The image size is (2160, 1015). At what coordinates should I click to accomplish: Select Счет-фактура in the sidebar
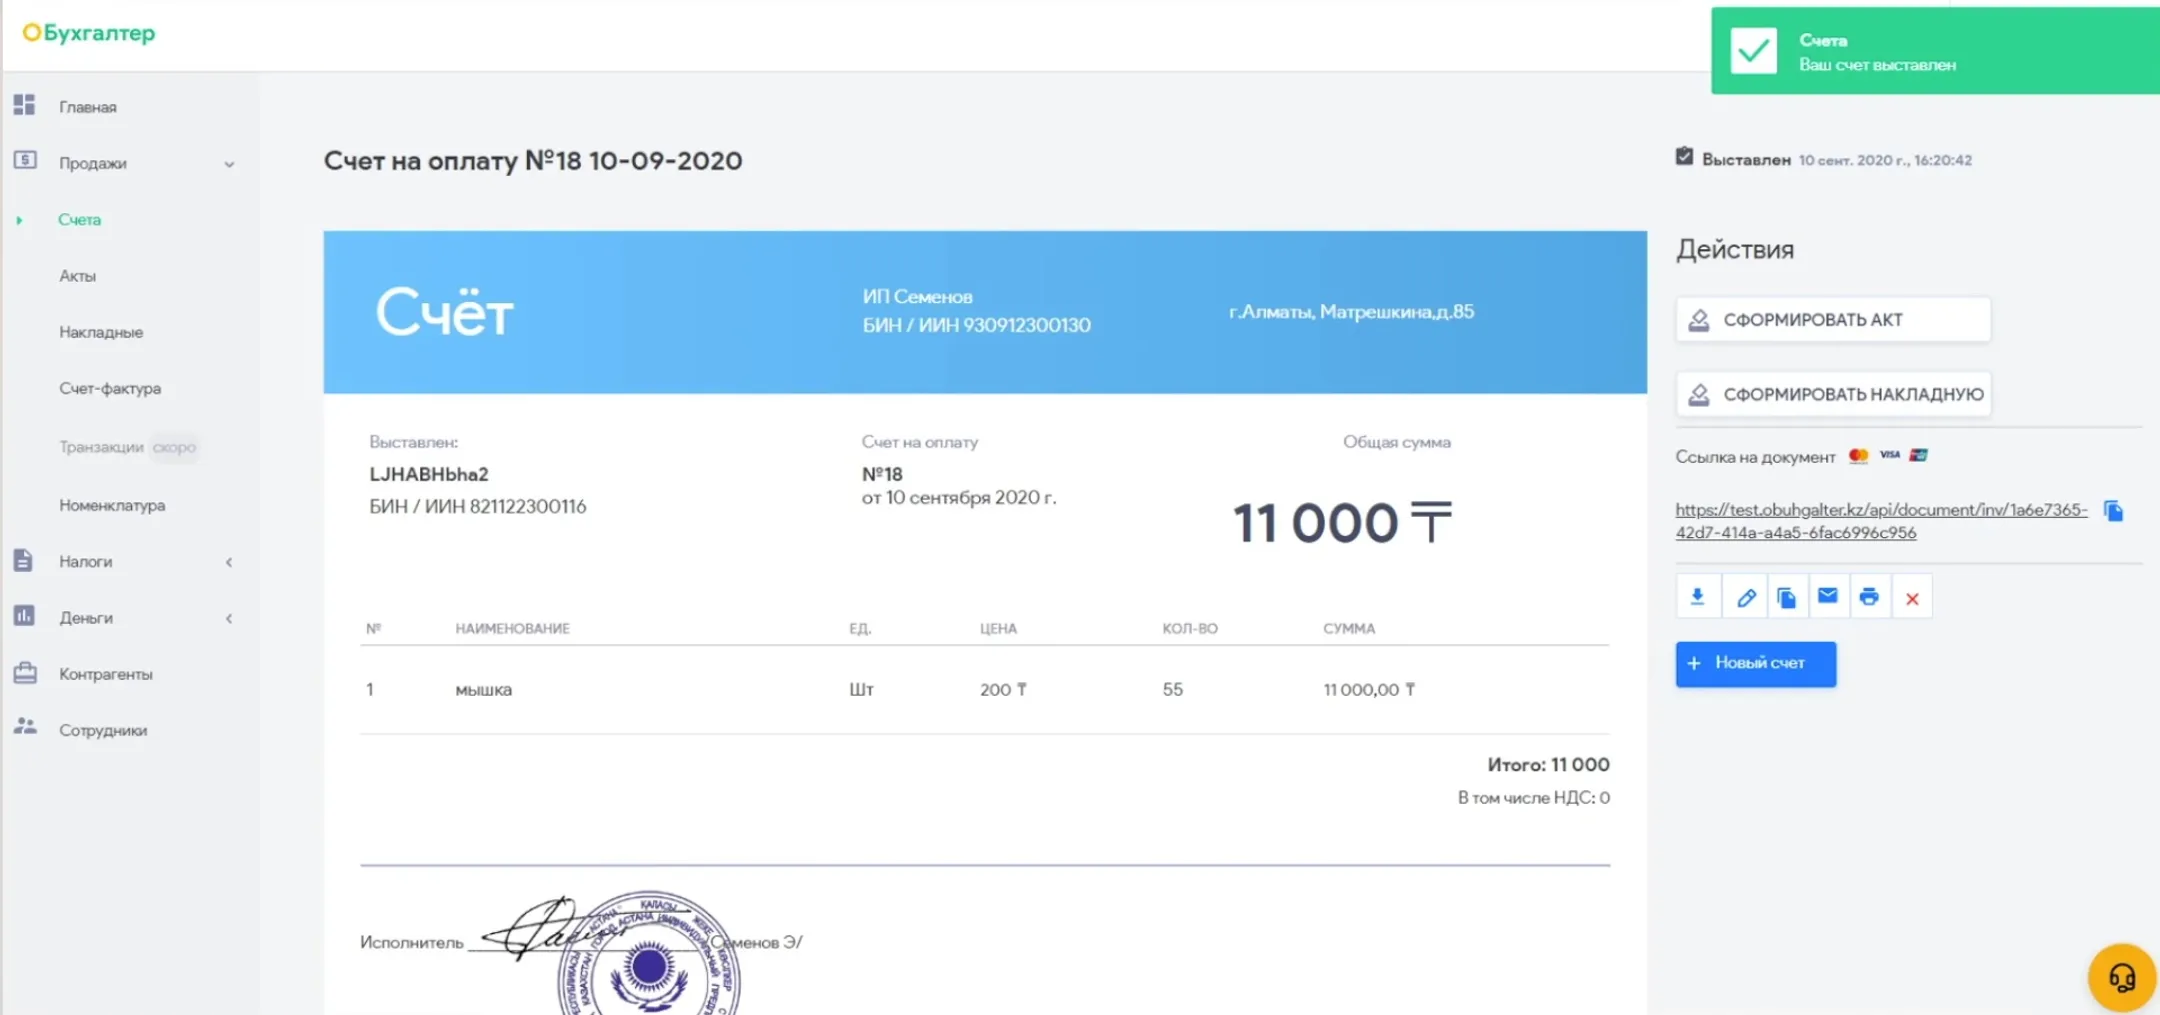(x=110, y=388)
